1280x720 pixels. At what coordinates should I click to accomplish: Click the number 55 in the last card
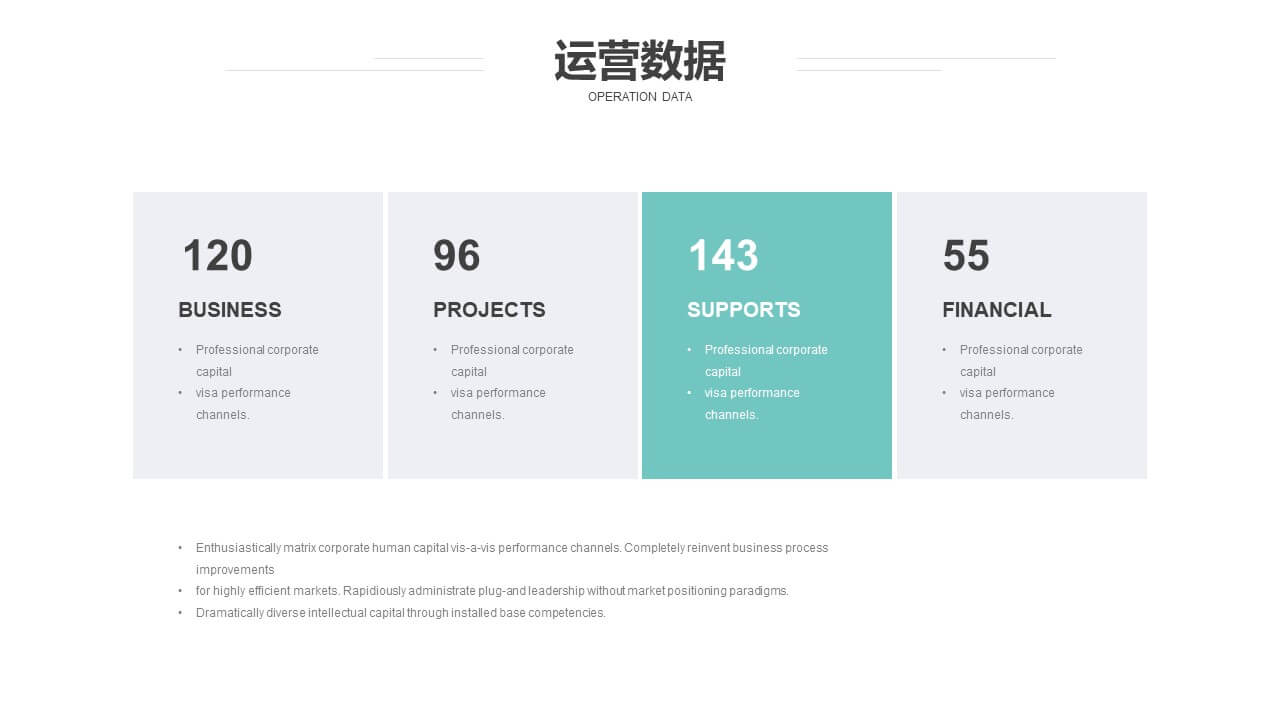tap(966, 256)
